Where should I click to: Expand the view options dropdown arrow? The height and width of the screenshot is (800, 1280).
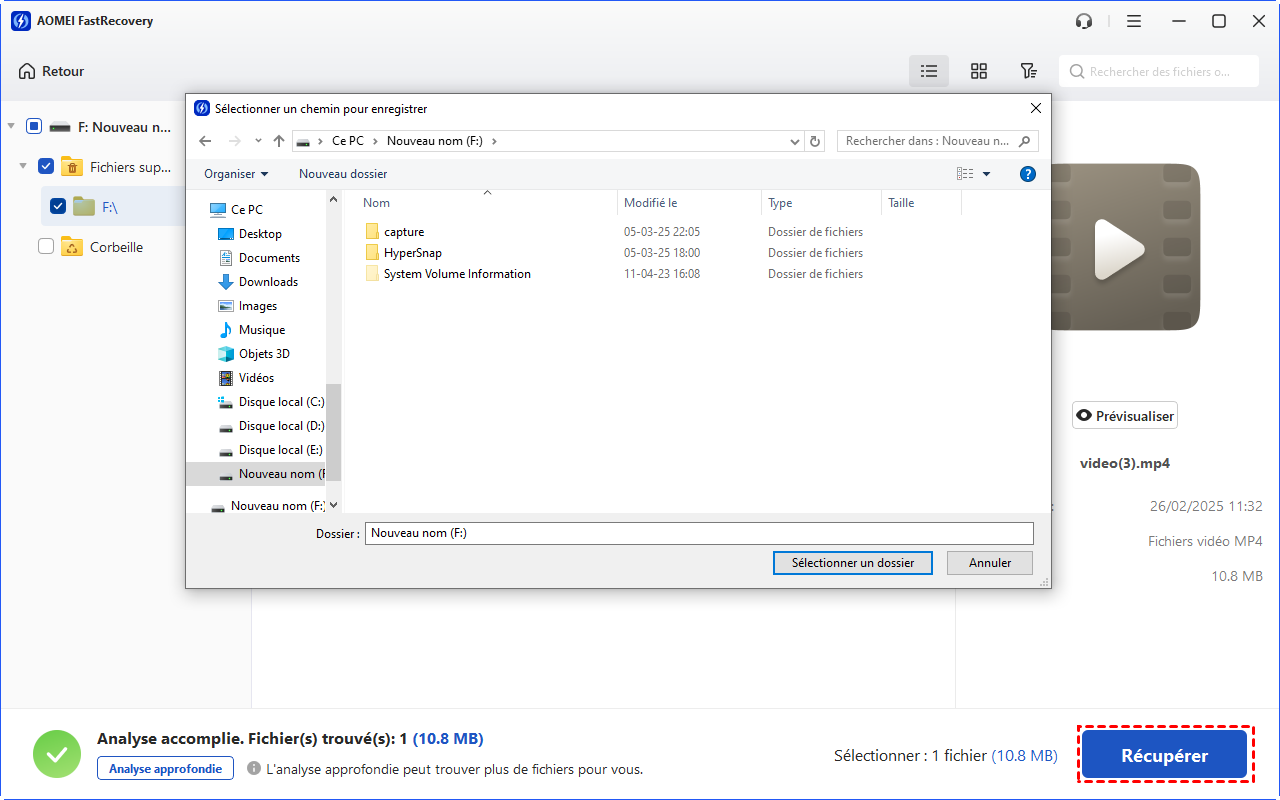click(x=986, y=174)
